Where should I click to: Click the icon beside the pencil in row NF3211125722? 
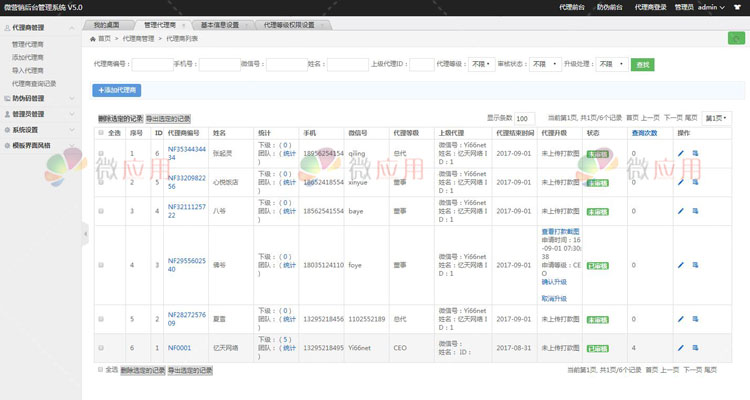[695, 211]
